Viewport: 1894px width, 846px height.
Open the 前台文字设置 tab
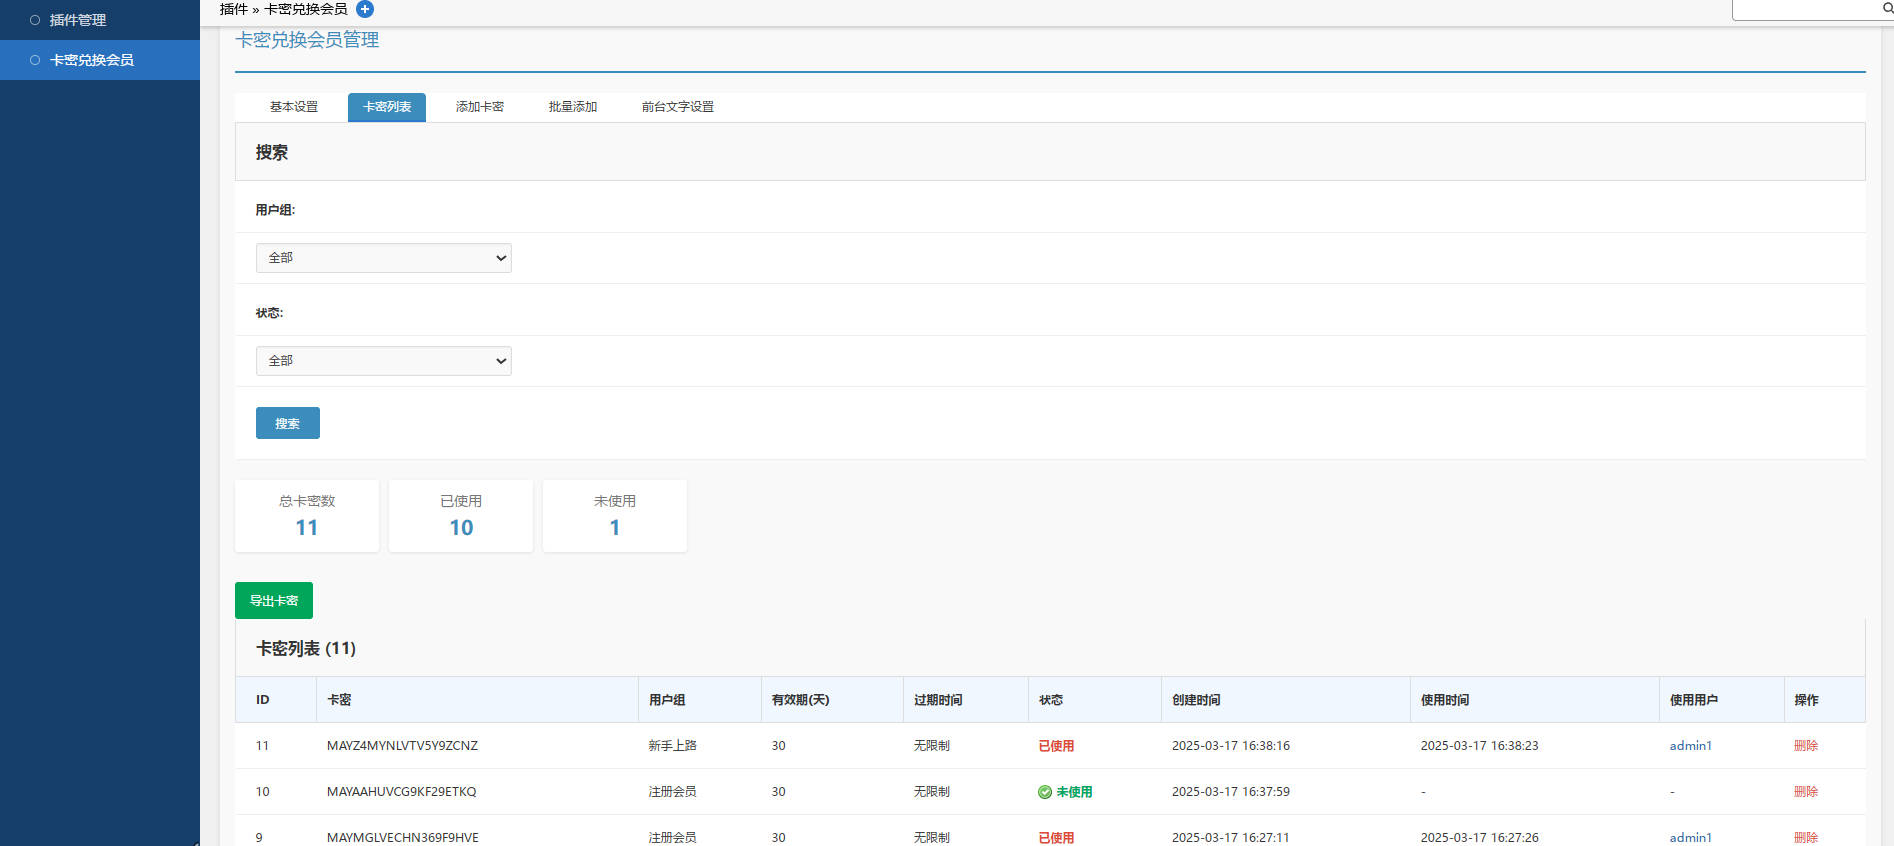[678, 107]
